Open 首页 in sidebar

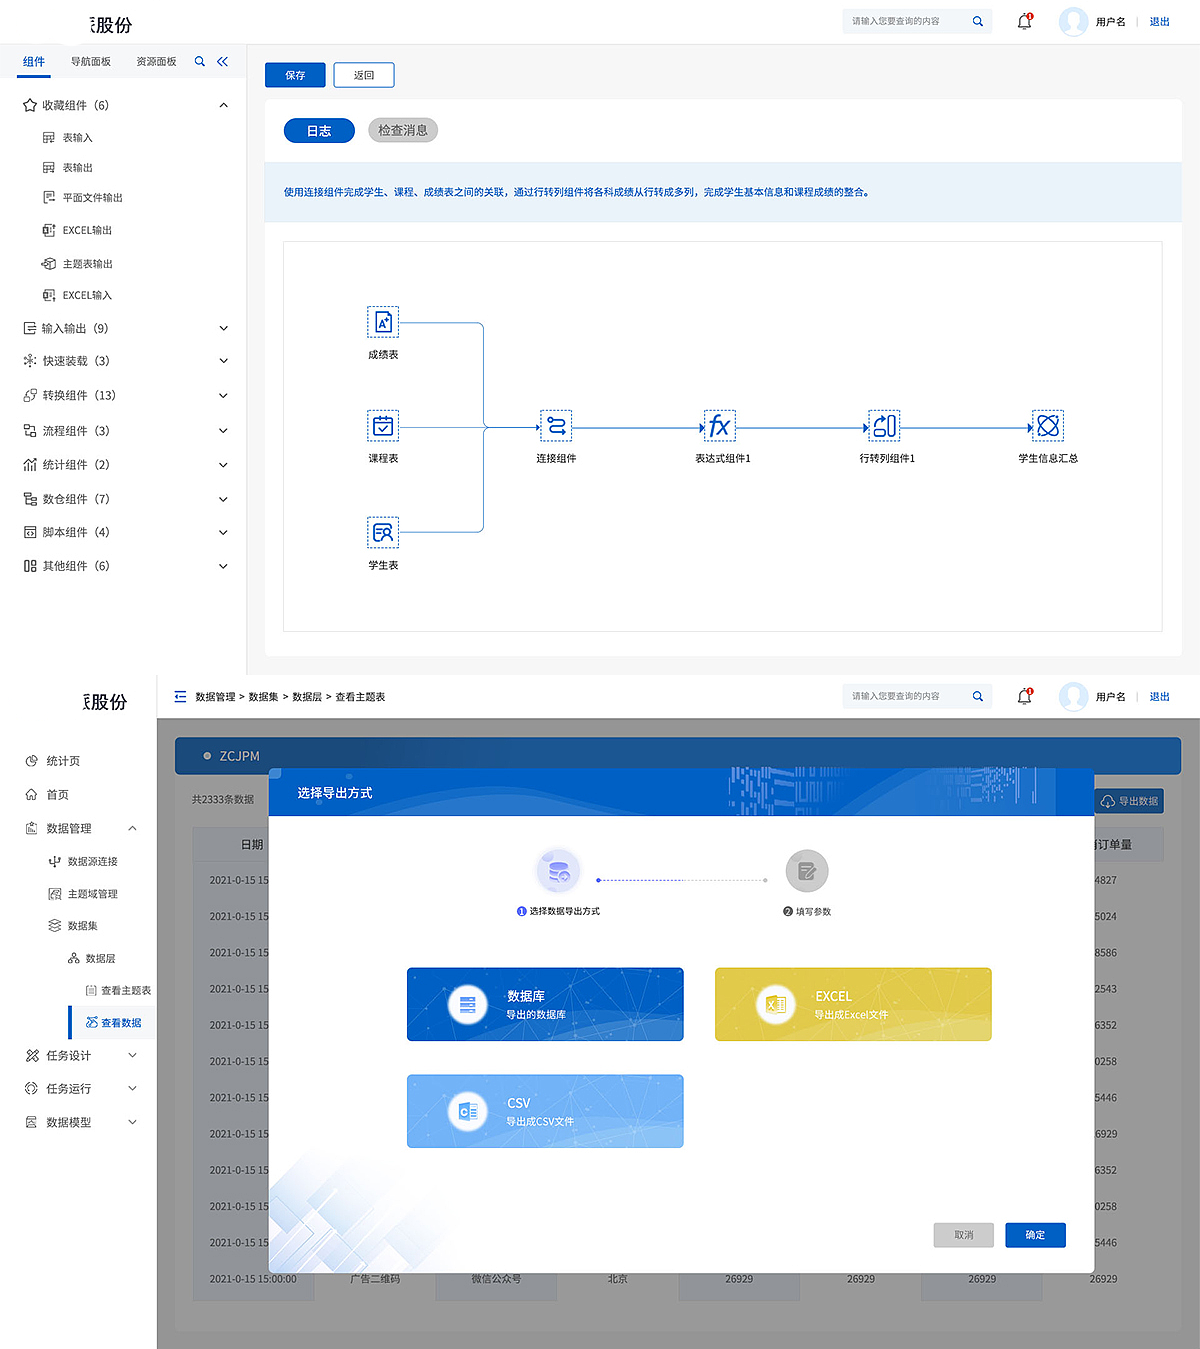(x=47, y=795)
